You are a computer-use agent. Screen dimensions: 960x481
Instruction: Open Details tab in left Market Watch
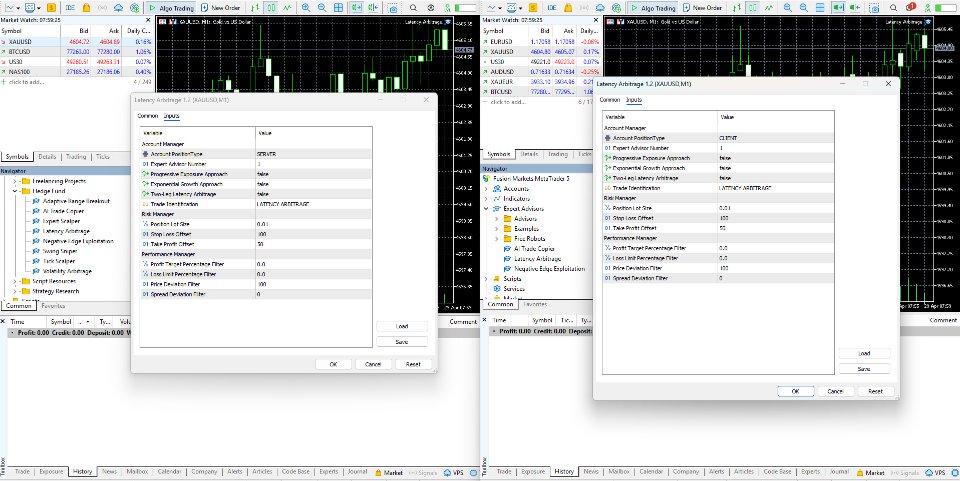point(47,157)
